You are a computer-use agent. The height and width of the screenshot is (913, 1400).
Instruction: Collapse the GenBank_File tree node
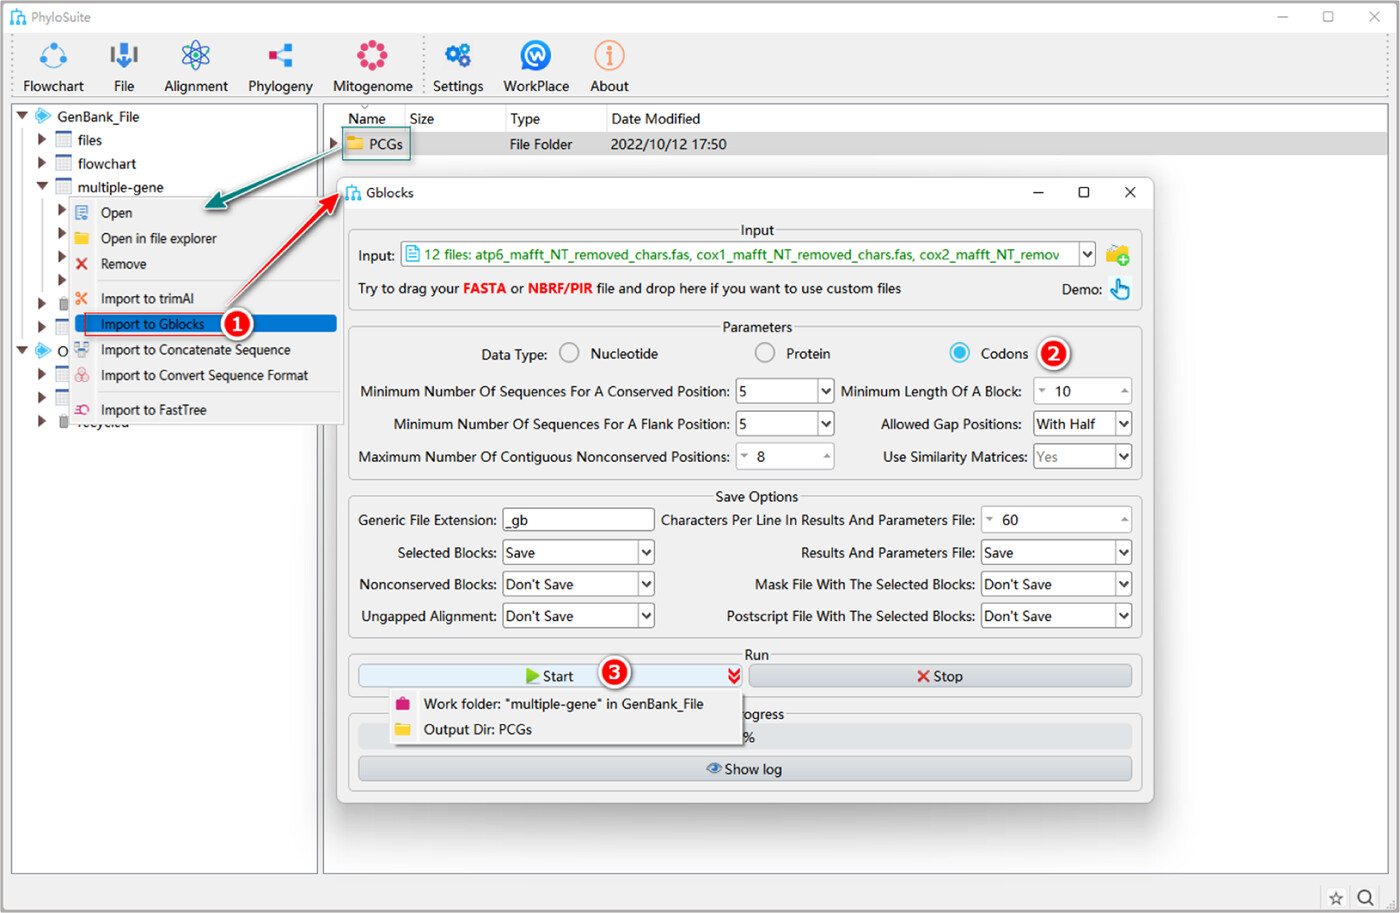tap(22, 116)
